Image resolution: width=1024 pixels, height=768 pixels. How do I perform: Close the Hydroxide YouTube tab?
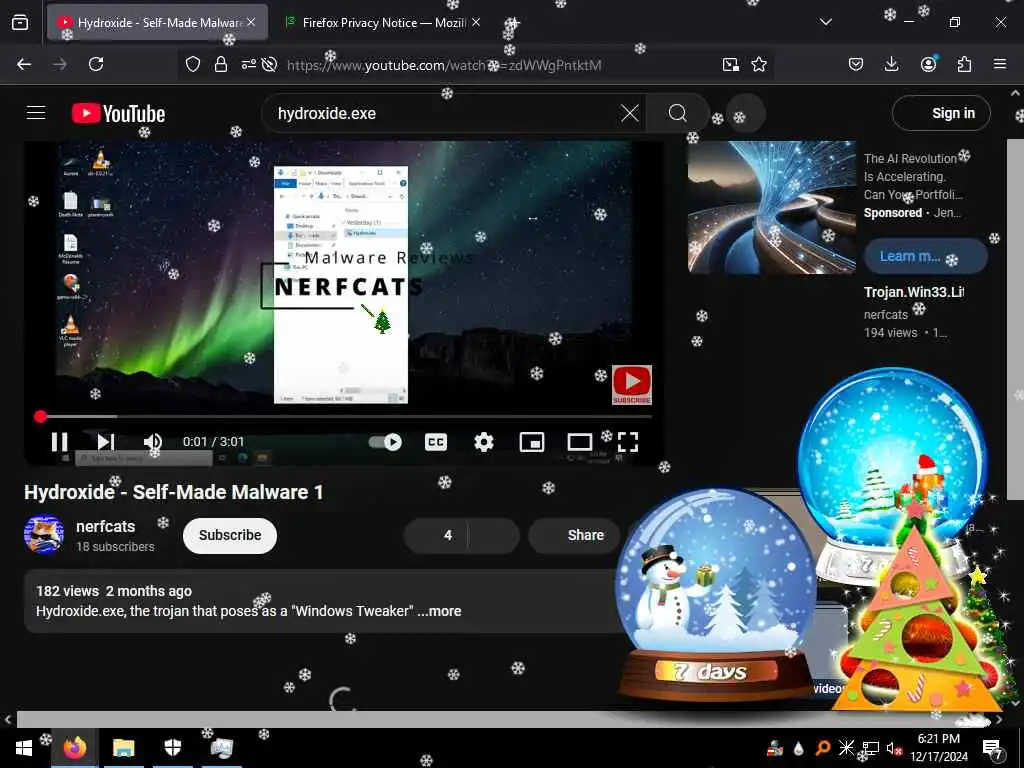[x=251, y=22]
